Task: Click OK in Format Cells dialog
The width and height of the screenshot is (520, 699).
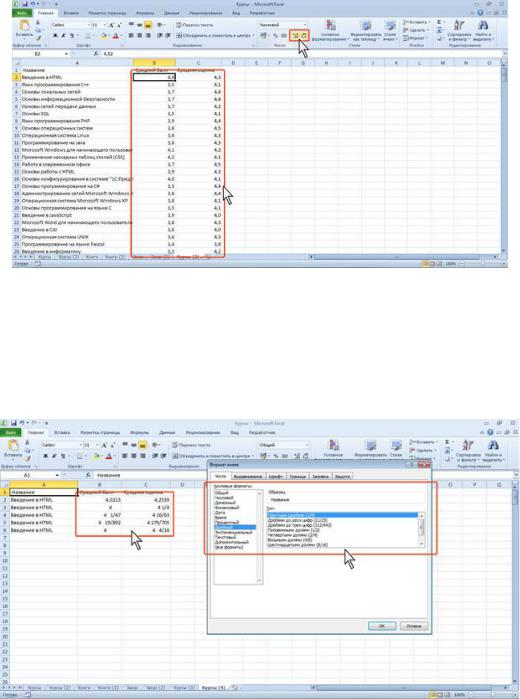Action: (382, 626)
